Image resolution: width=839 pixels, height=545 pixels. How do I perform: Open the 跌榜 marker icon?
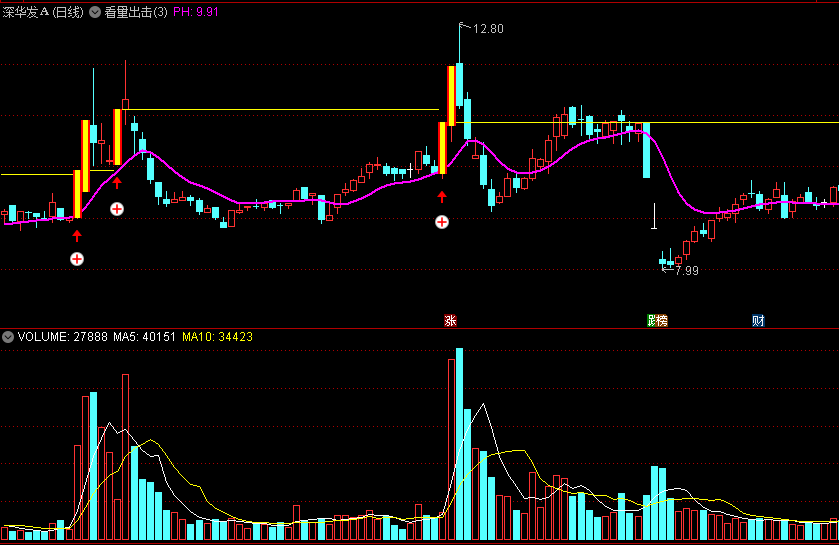657,320
